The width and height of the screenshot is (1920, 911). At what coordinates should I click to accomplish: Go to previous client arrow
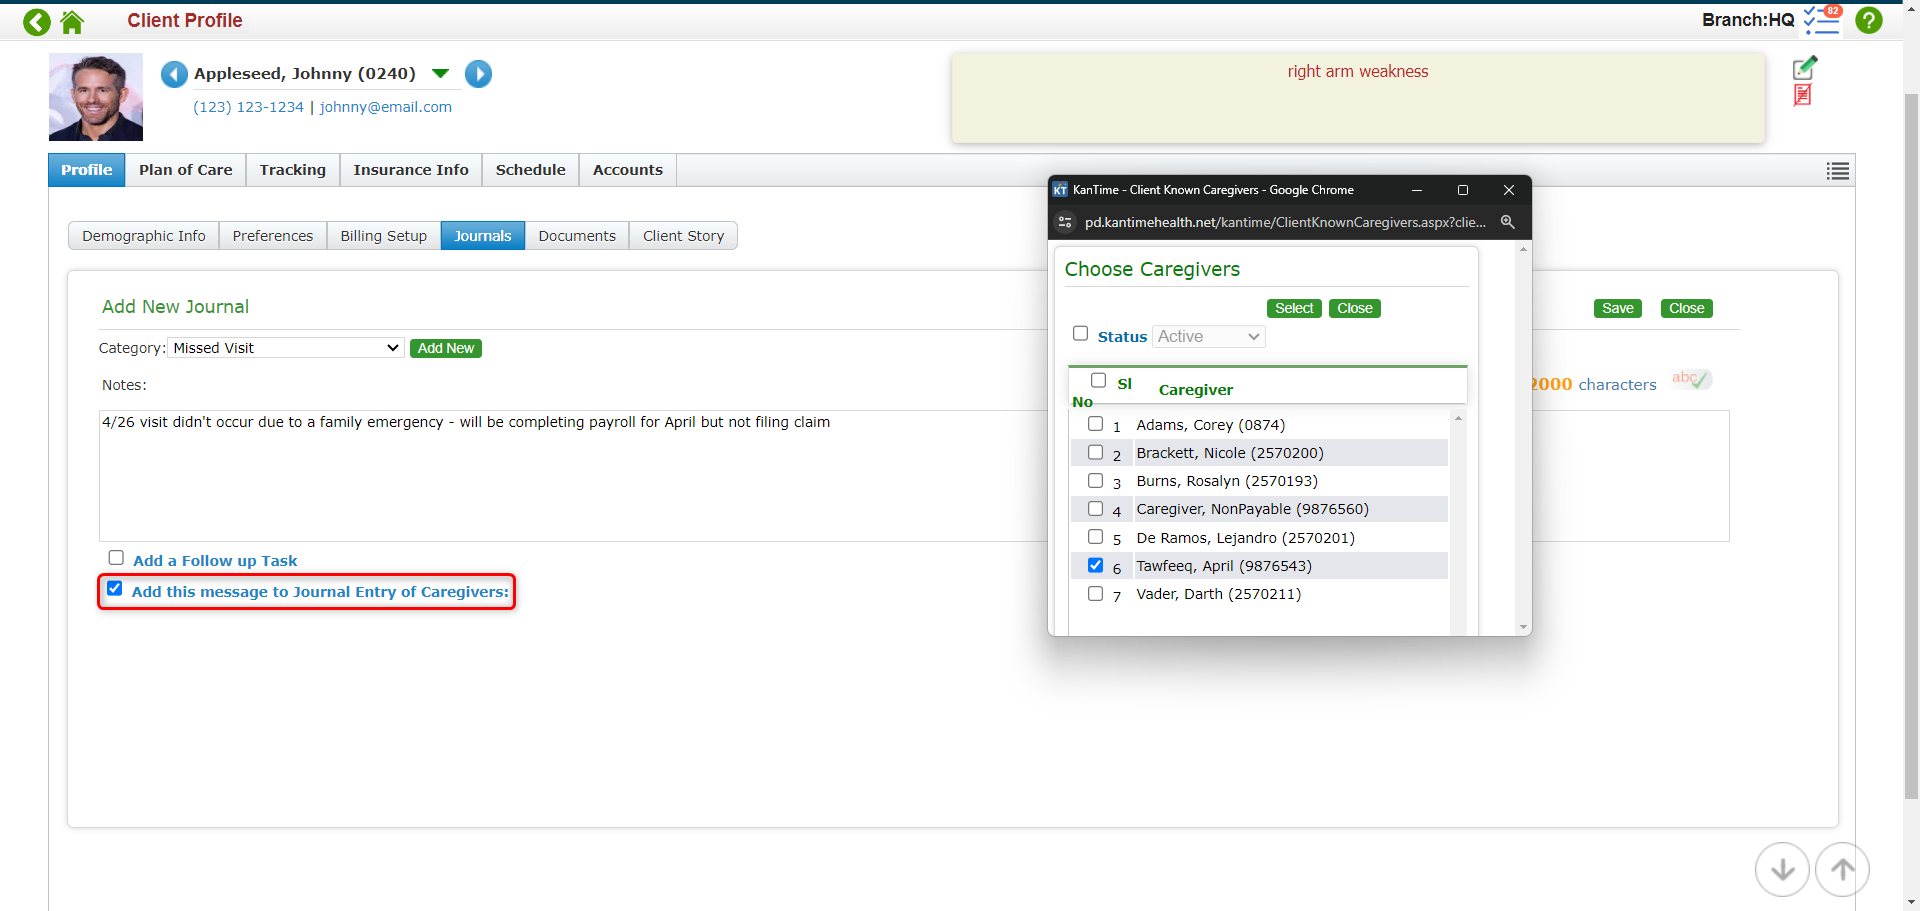174,74
